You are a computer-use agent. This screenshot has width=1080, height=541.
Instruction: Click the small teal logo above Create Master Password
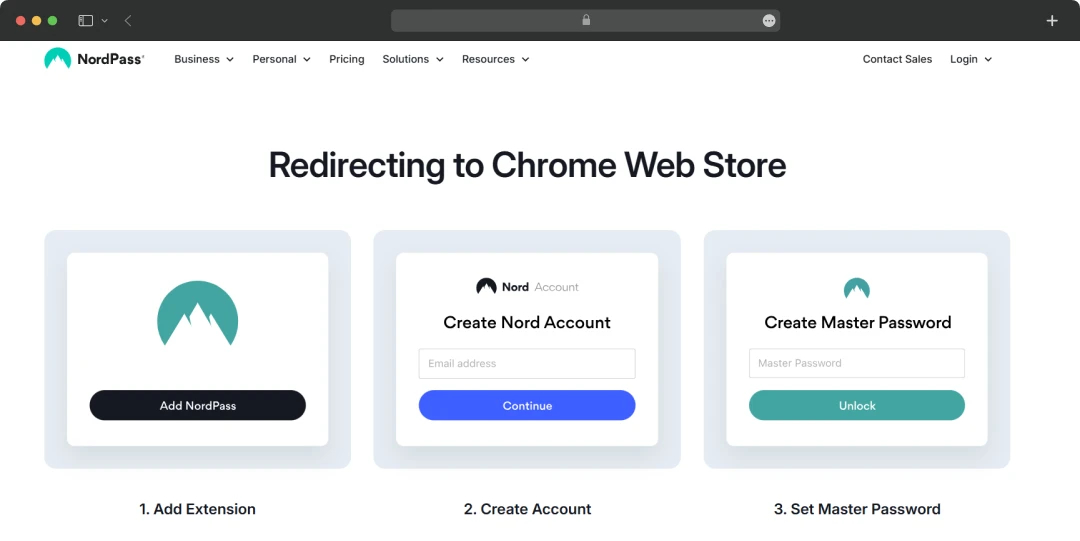(857, 288)
